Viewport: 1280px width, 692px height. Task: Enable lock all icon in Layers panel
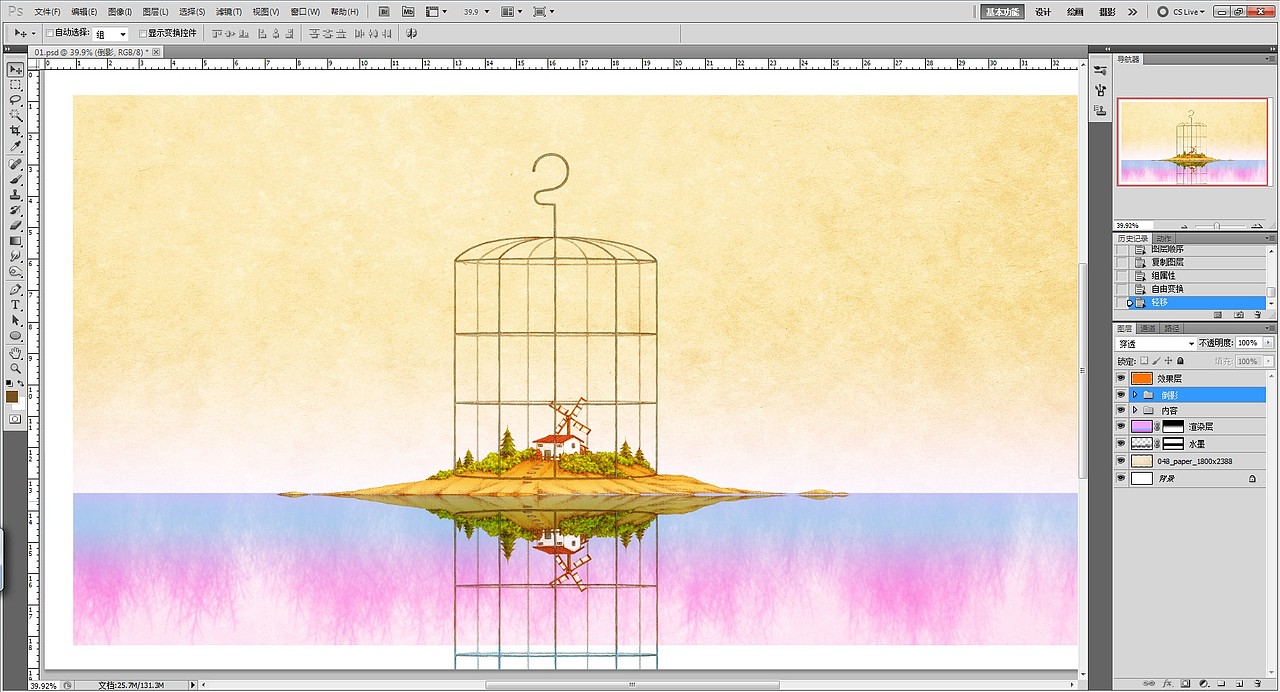[x=1180, y=361]
